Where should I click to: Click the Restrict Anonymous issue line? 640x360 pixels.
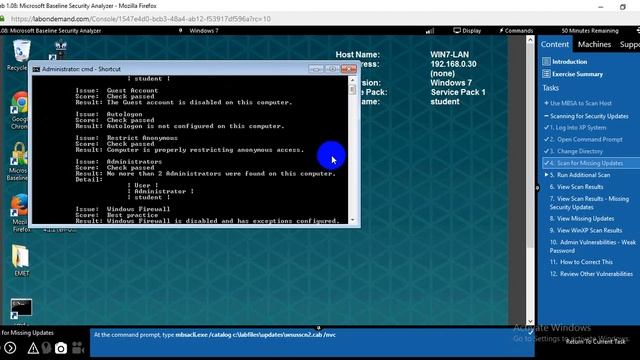[x=127, y=138]
